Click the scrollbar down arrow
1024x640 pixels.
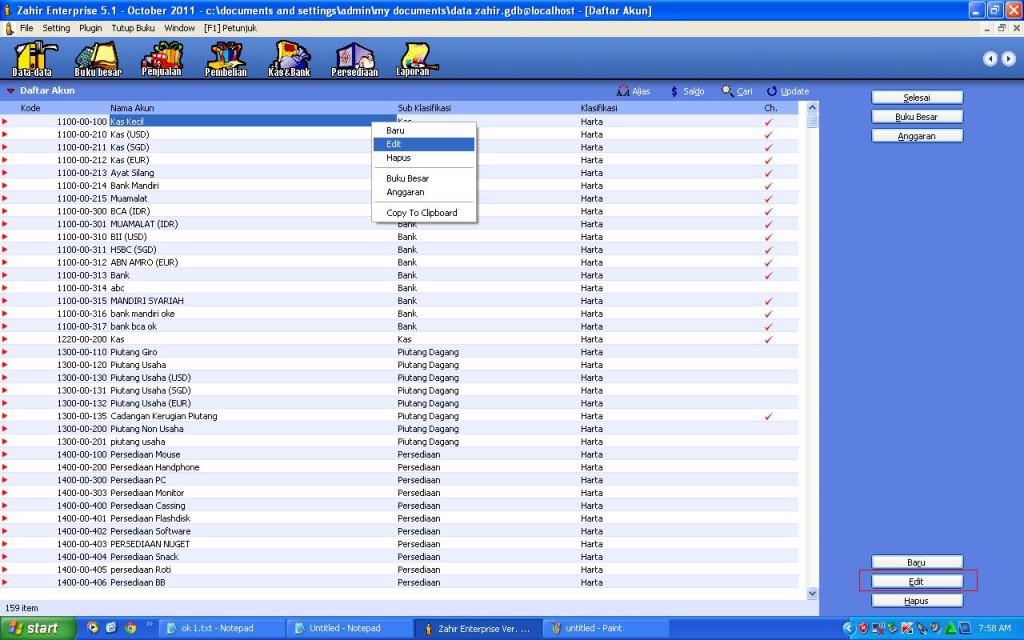[812, 594]
